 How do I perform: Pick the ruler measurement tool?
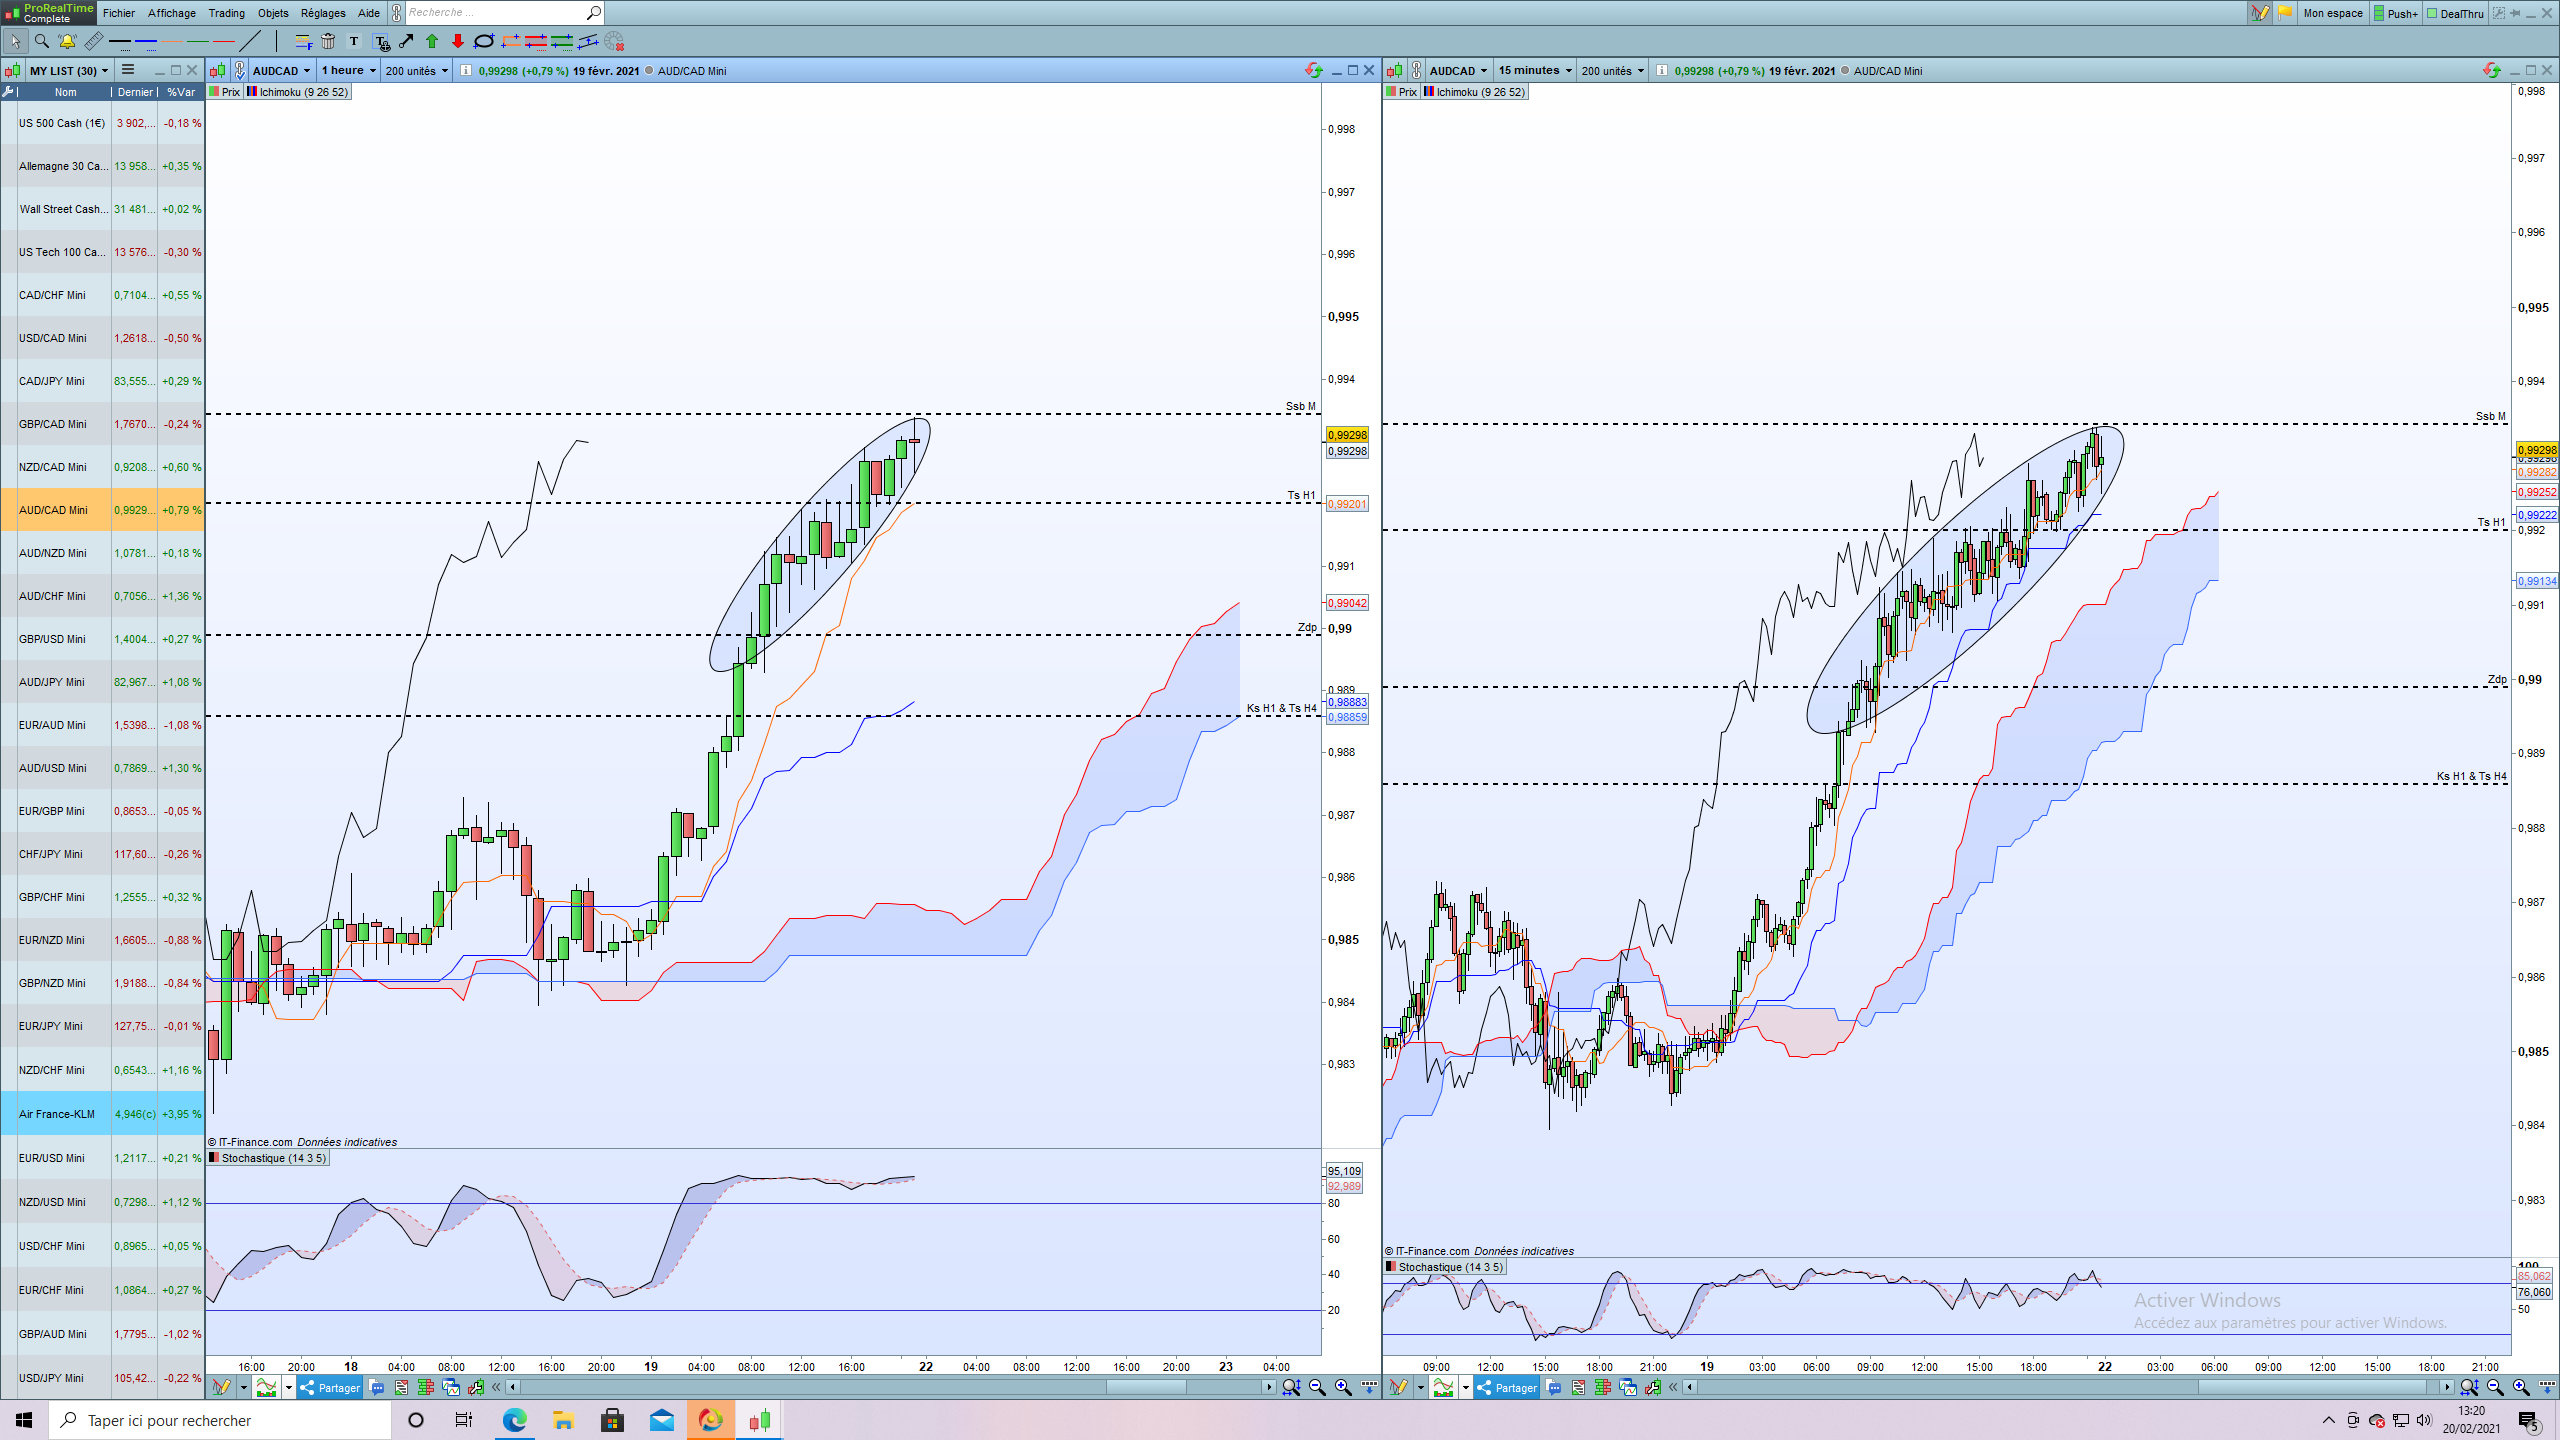93,41
